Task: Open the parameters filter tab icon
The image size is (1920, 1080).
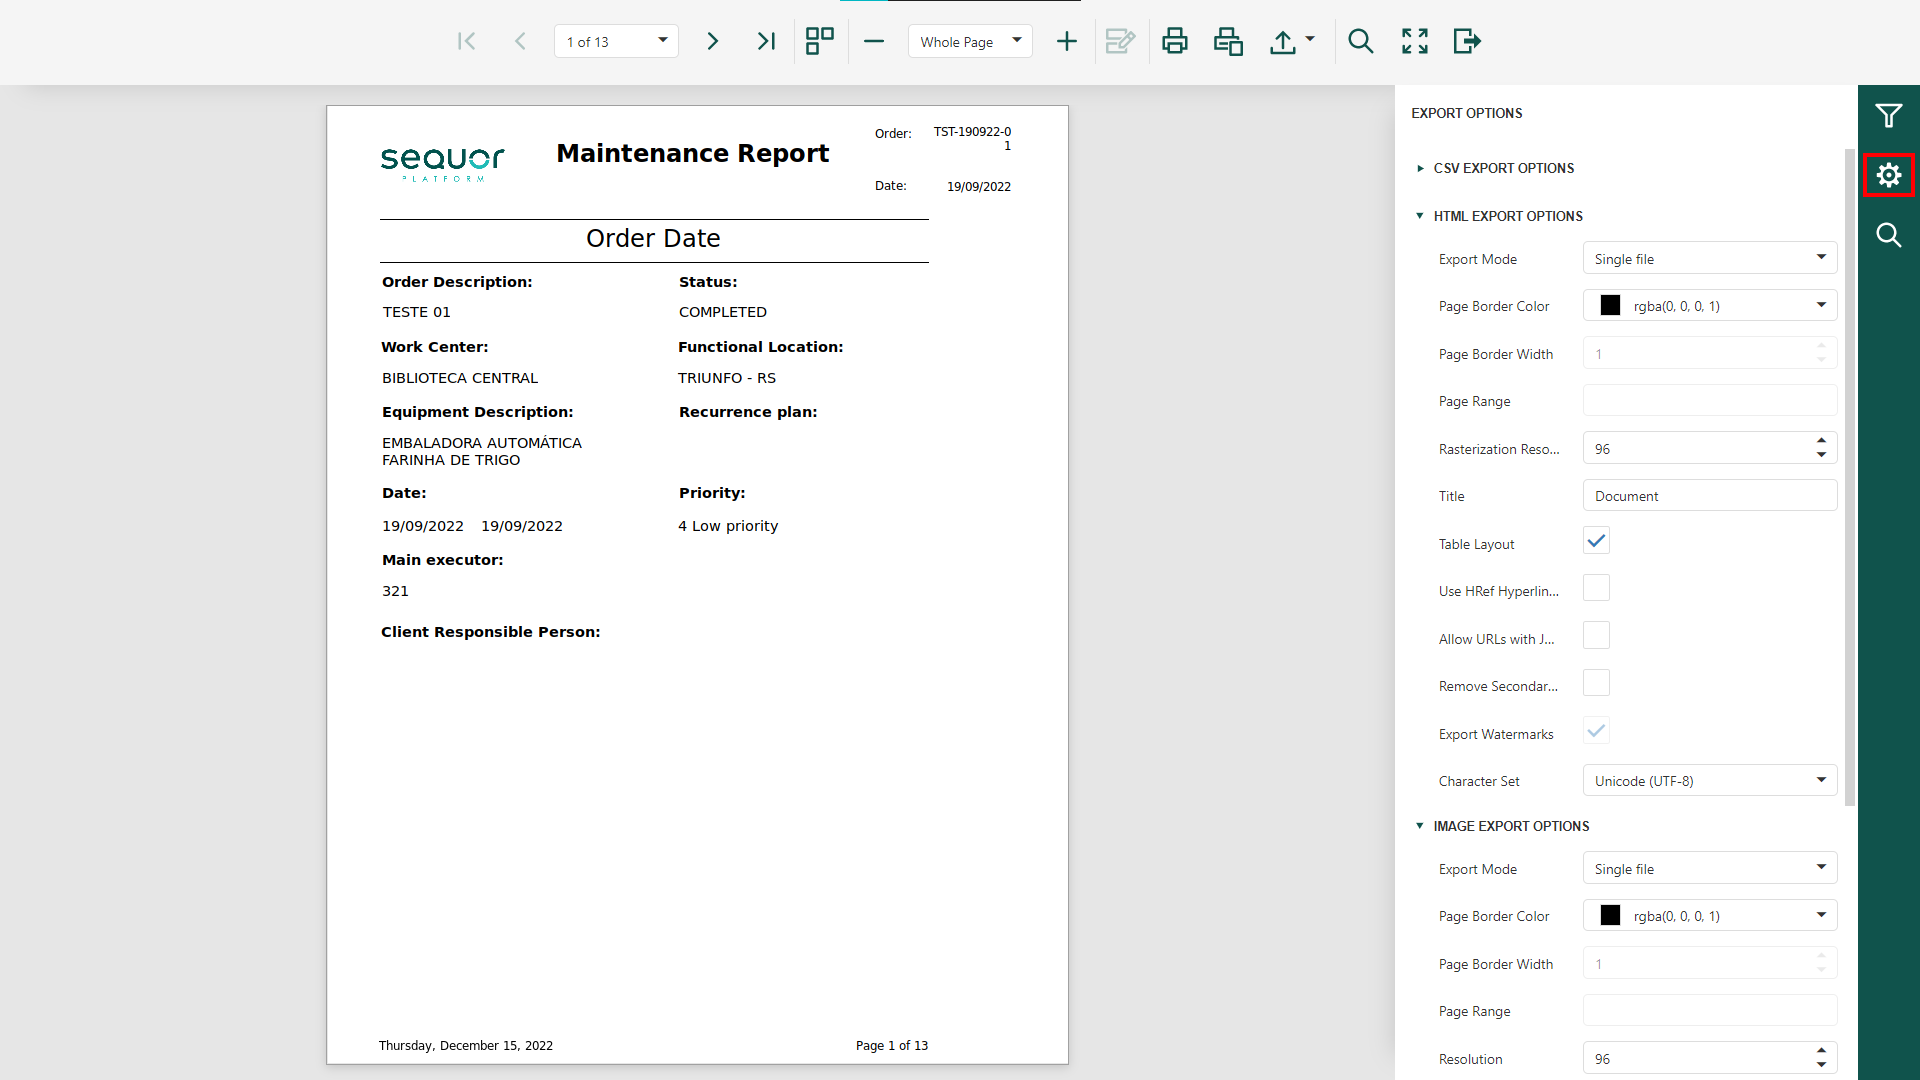Action: 1888,116
